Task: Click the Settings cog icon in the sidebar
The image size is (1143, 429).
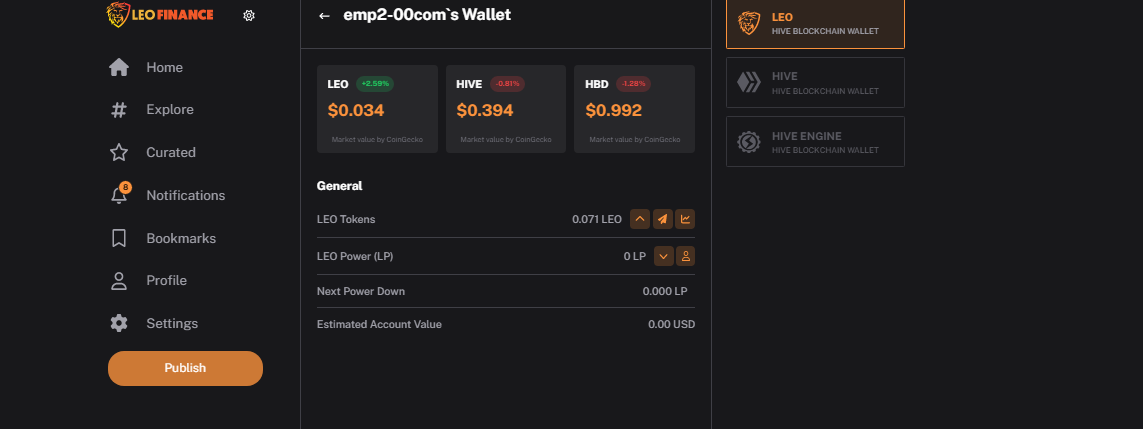Action: (119, 323)
